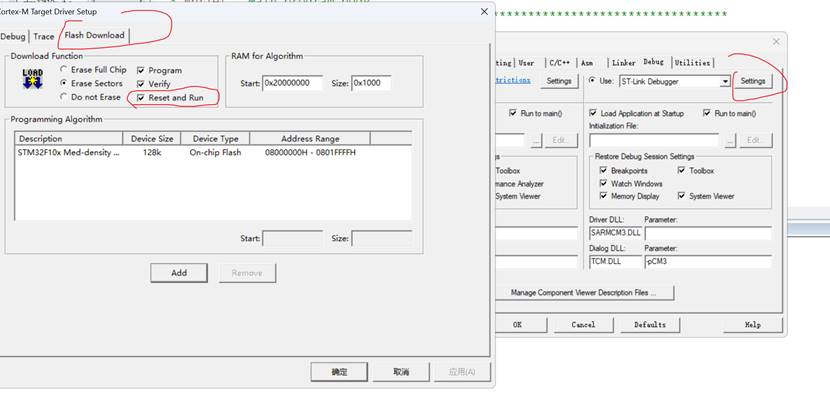Open the User tab in Options dialog
830x396 pixels.
tap(526, 63)
